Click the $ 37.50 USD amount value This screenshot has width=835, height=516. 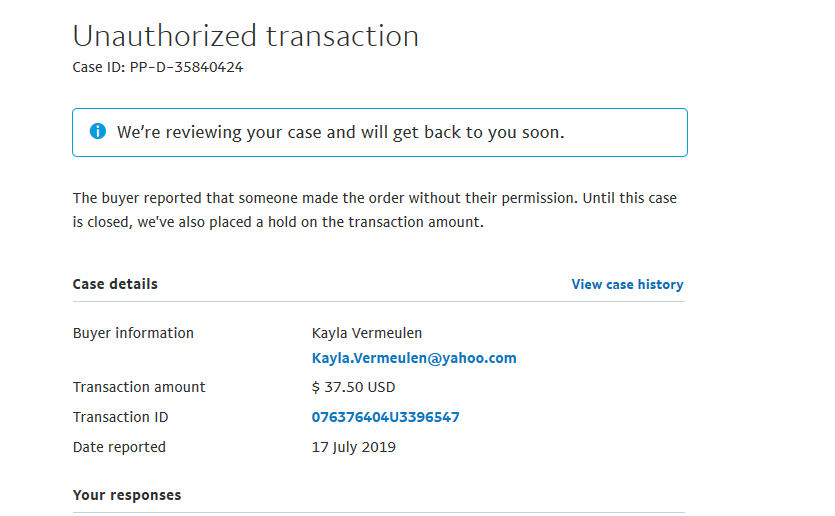(353, 387)
